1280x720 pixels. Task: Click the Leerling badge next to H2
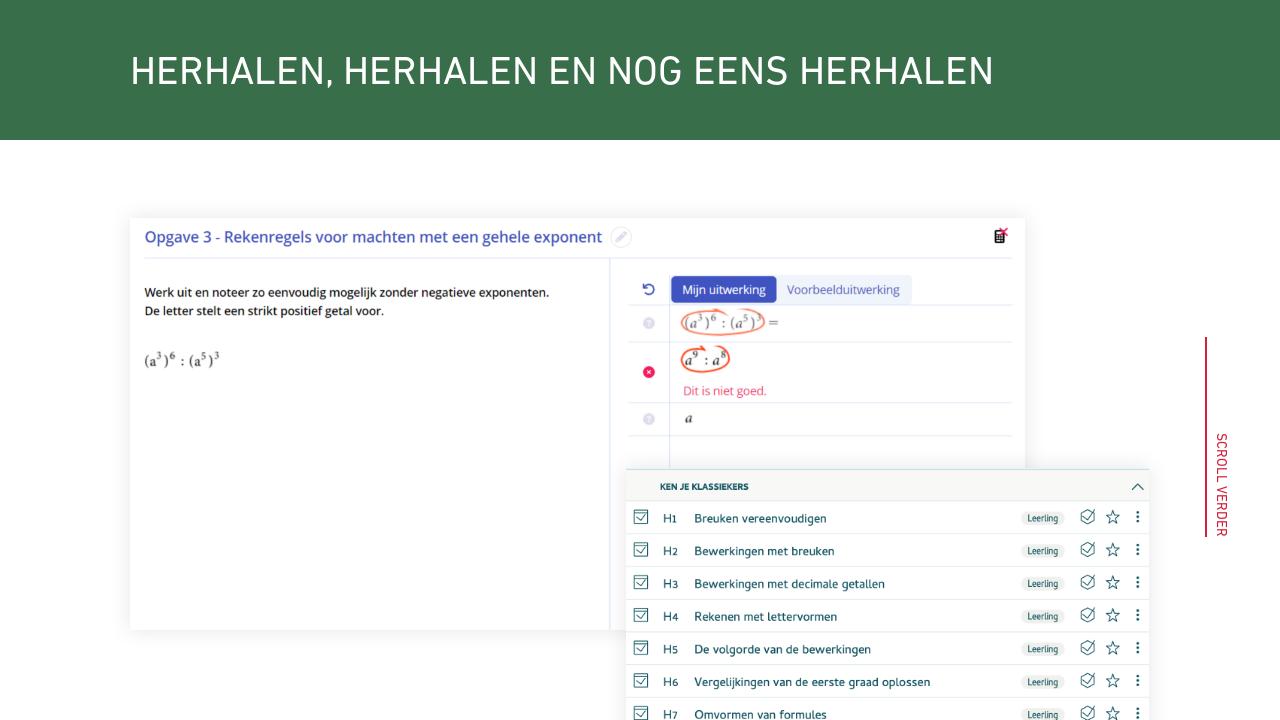click(1042, 550)
